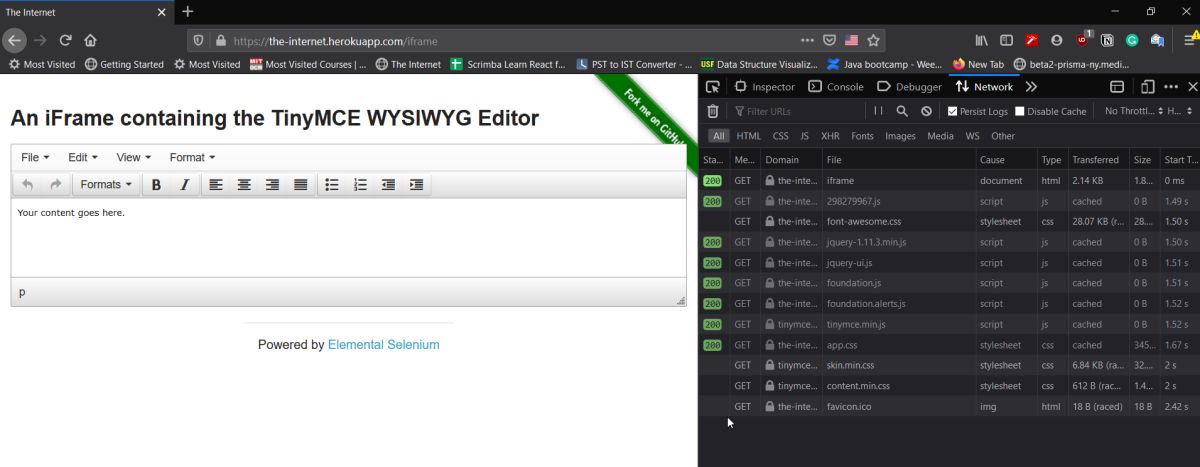The height and width of the screenshot is (467, 1200).
Task: Open the network search magnifier icon
Action: (902, 111)
